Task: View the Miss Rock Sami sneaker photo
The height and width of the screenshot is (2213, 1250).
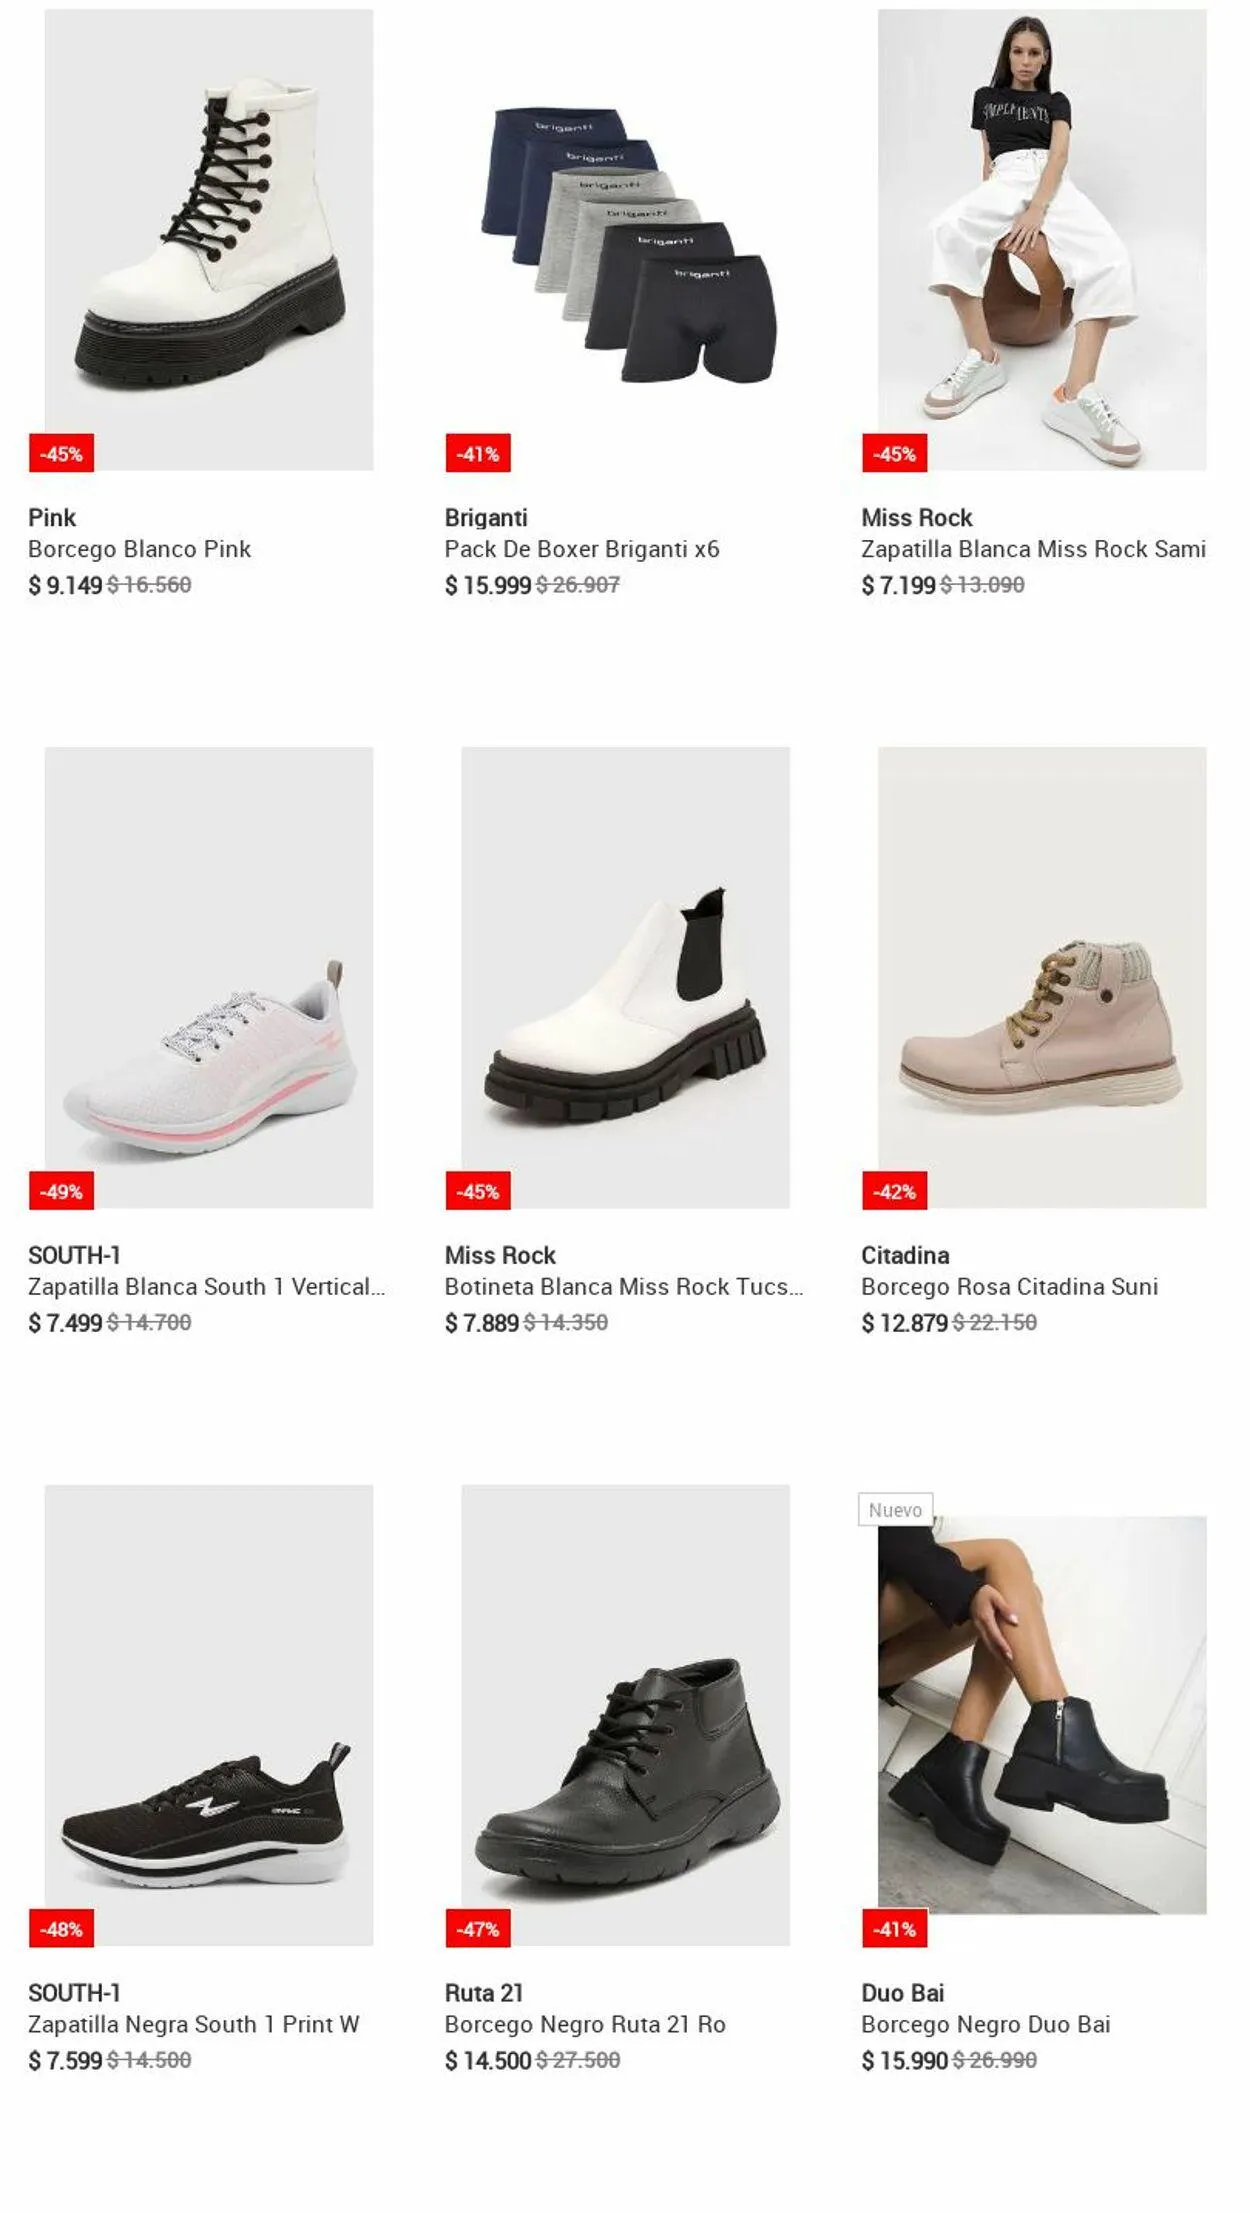Action: (1041, 240)
